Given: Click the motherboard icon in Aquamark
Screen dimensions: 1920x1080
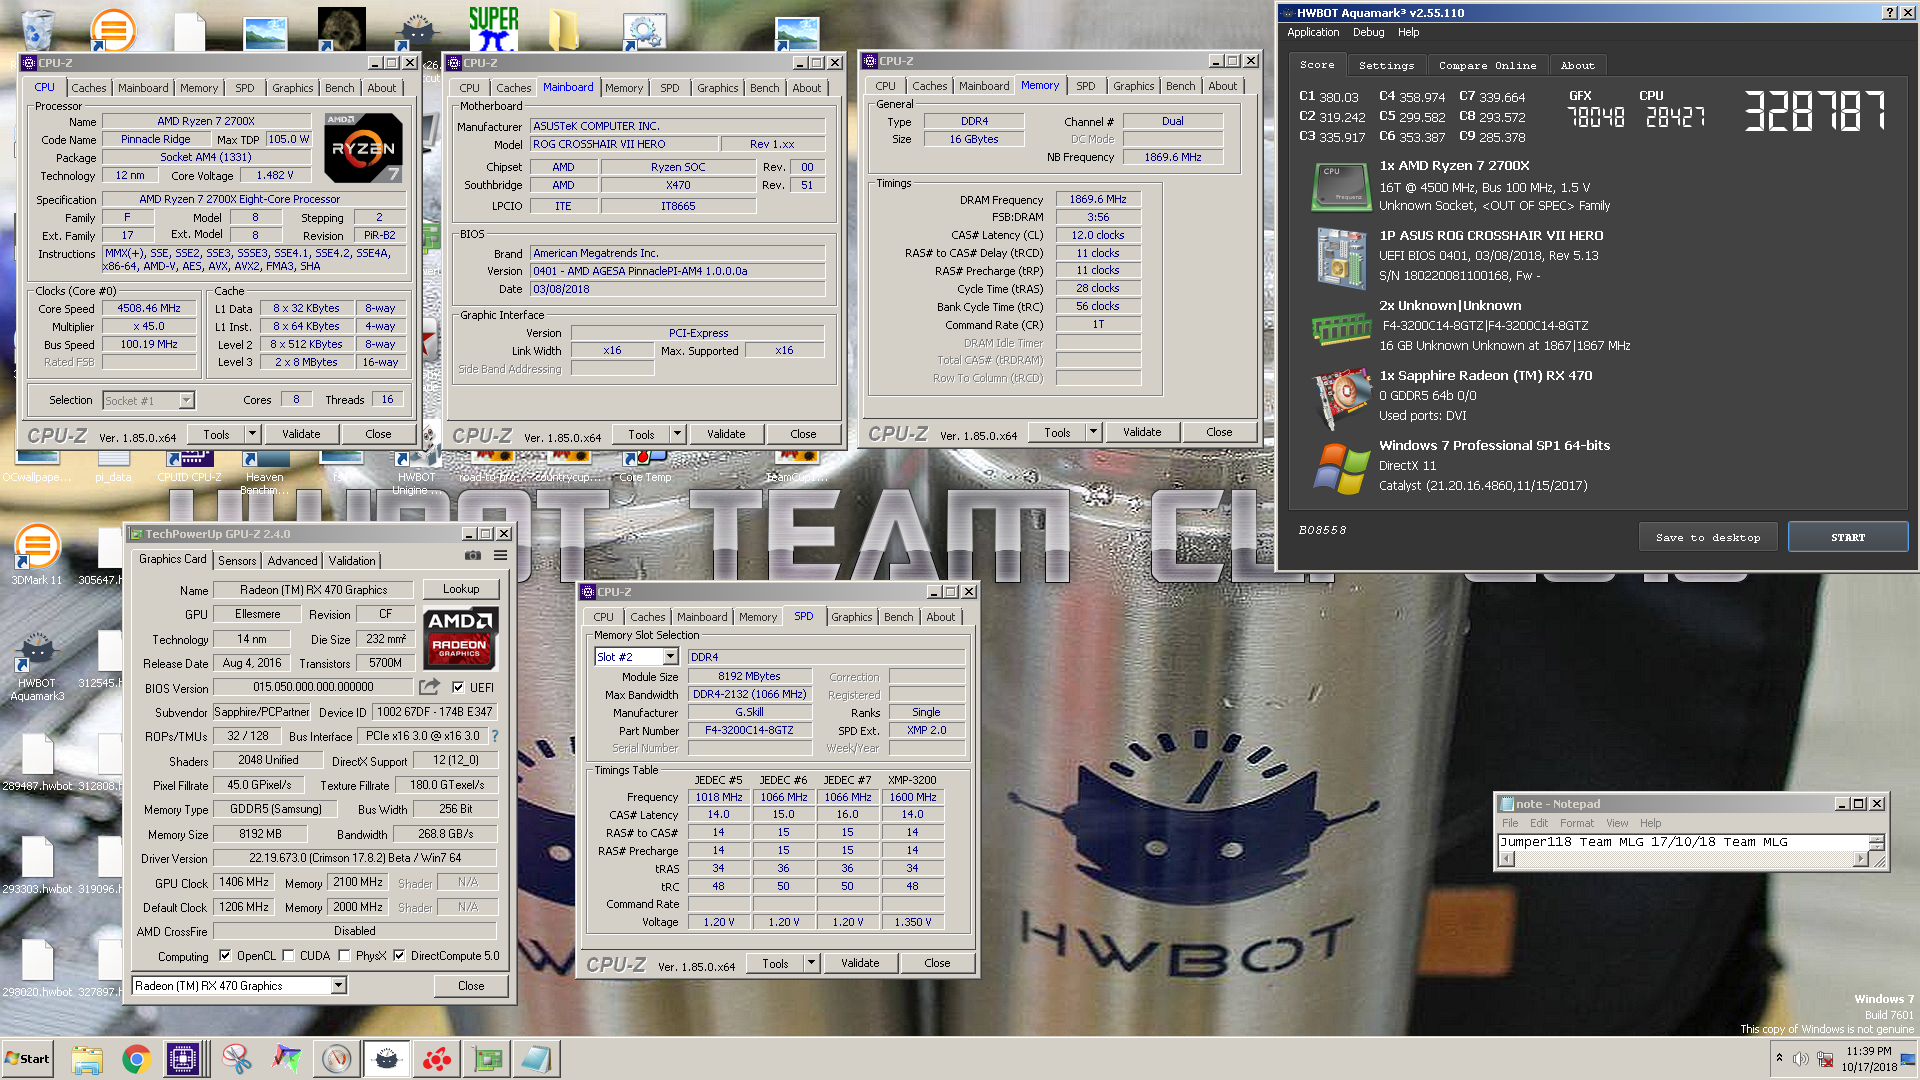Looking at the screenshot, I should pos(1340,257).
